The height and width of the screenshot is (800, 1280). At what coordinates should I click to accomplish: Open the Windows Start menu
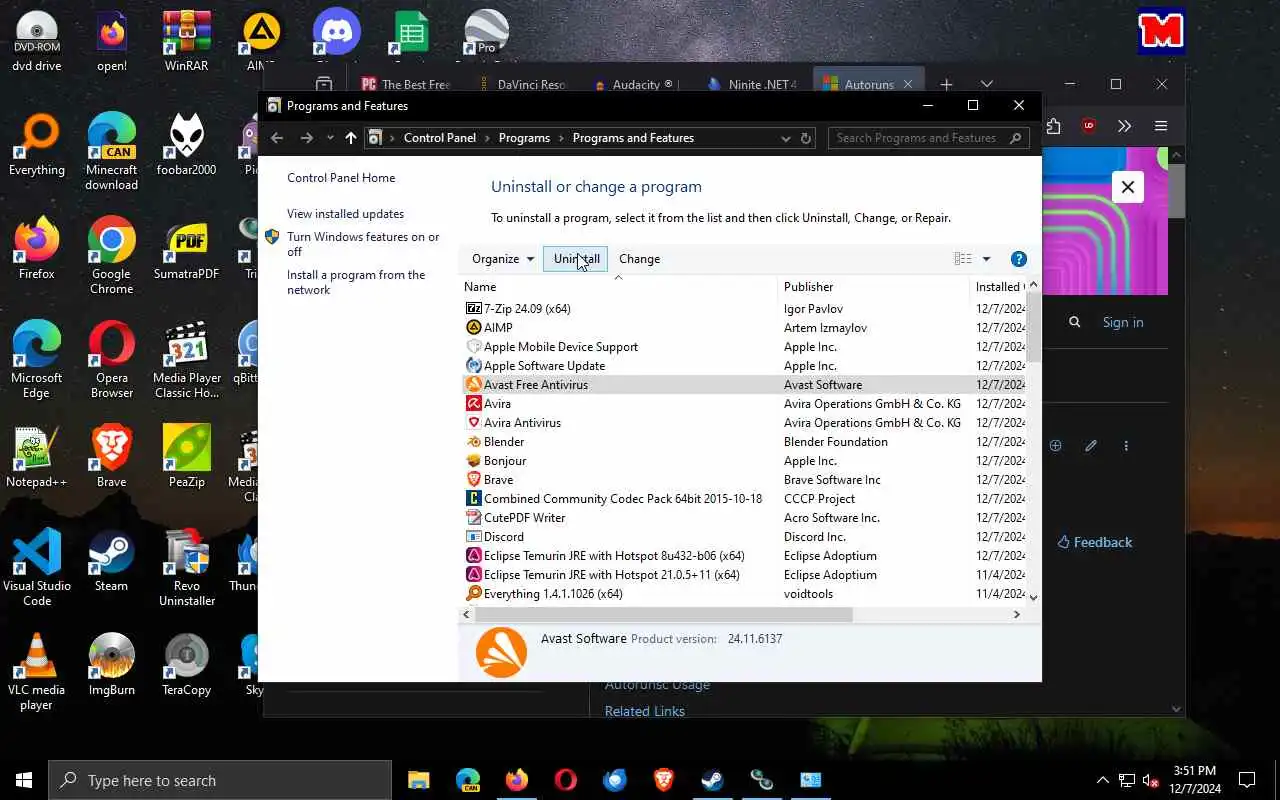pyautogui.click(x=24, y=780)
